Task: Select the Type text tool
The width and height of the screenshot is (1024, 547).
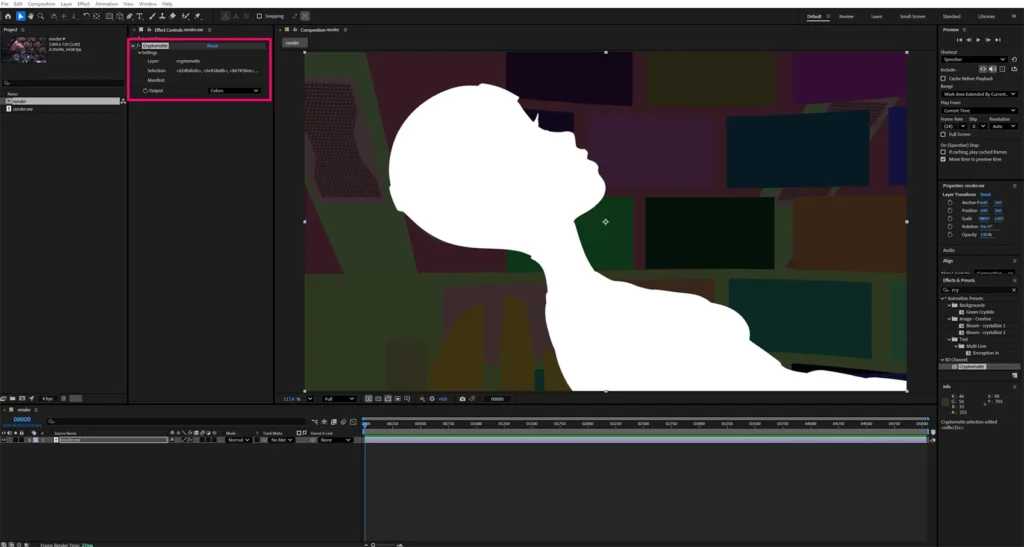Action: tap(140, 16)
